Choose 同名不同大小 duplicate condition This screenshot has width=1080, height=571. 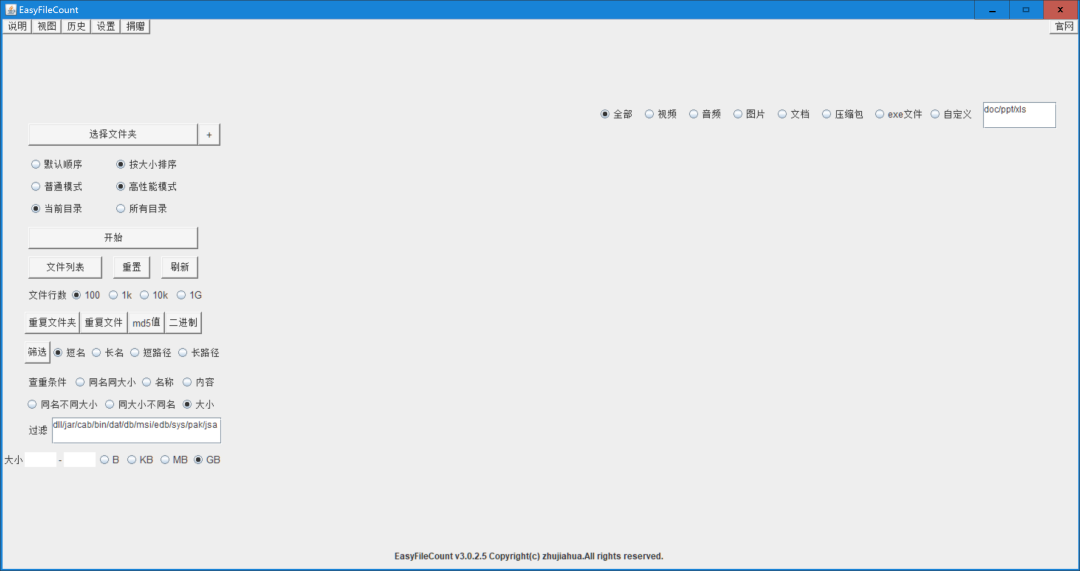point(62,404)
